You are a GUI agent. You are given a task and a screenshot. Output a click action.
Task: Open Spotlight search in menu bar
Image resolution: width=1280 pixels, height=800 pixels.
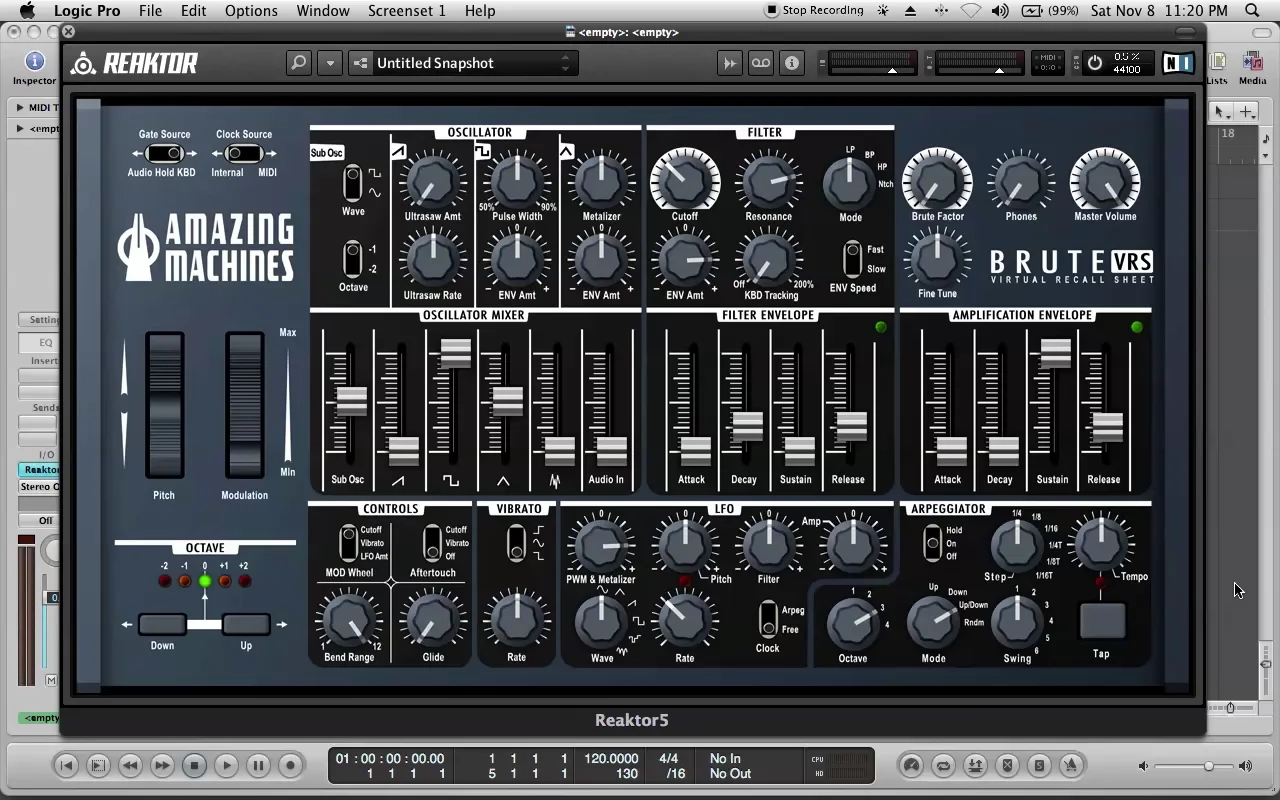(1253, 11)
